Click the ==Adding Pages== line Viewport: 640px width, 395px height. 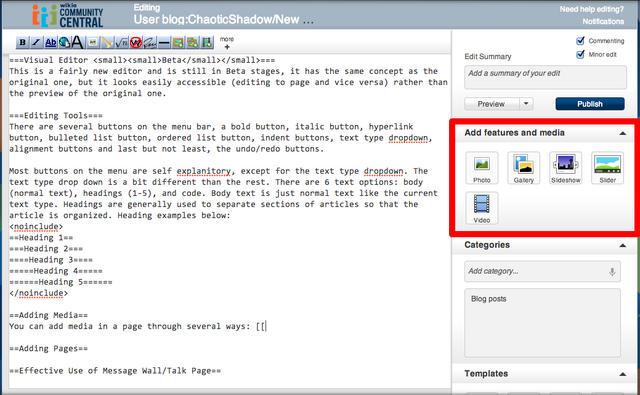[x=48, y=348]
